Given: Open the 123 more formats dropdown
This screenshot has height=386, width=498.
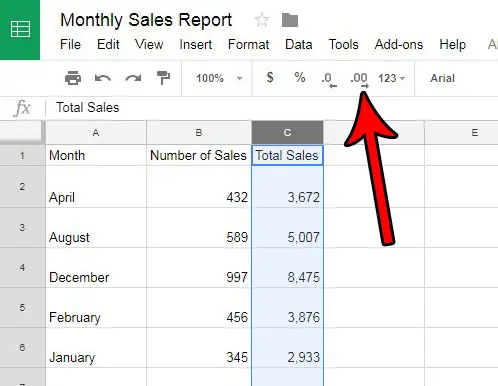Looking at the screenshot, I should coord(391,78).
